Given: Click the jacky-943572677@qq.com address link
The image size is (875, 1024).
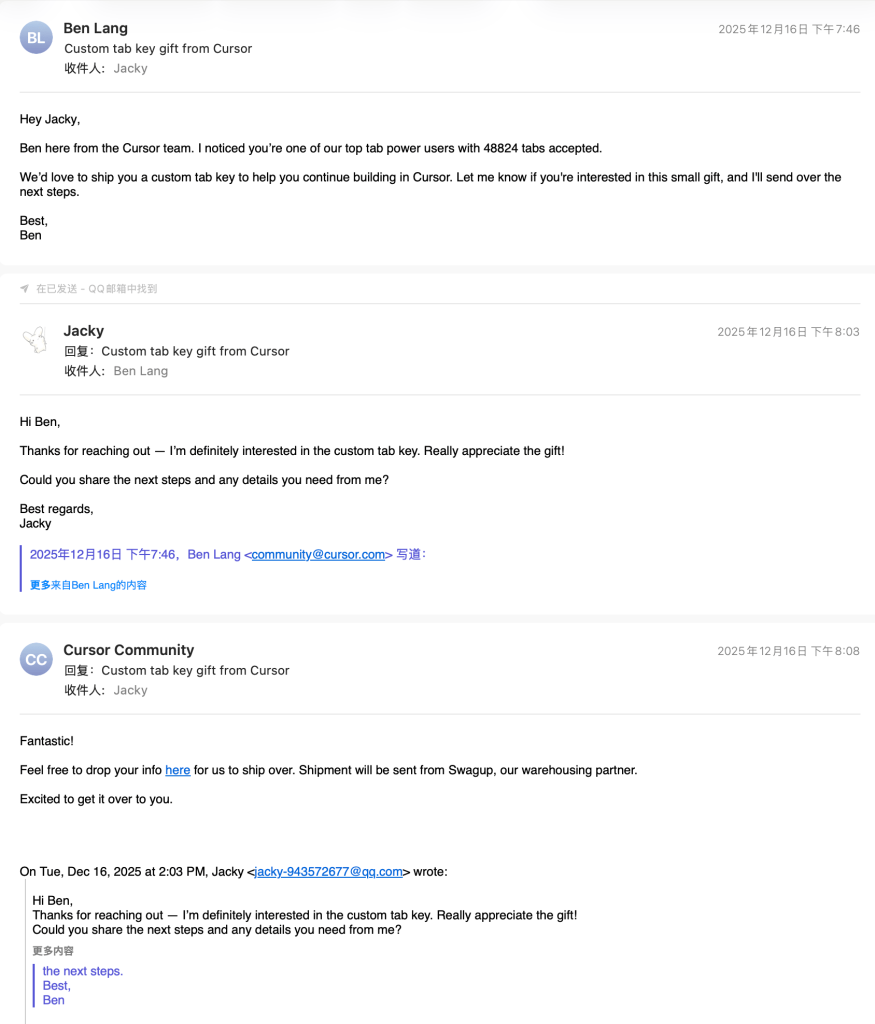Looking at the screenshot, I should pos(328,872).
